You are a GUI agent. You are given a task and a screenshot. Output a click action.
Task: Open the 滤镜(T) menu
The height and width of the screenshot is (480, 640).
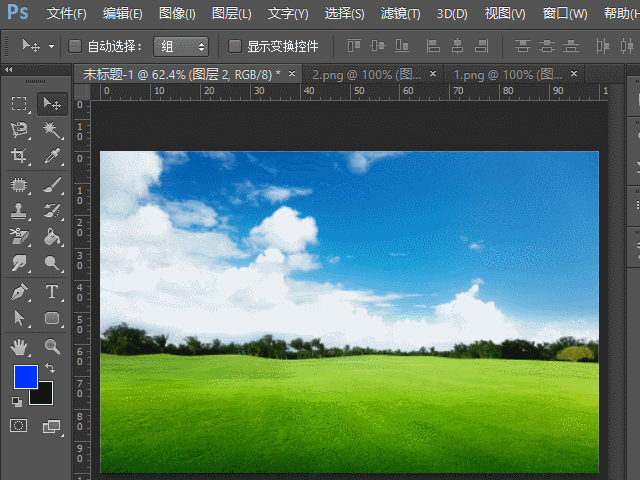click(400, 14)
